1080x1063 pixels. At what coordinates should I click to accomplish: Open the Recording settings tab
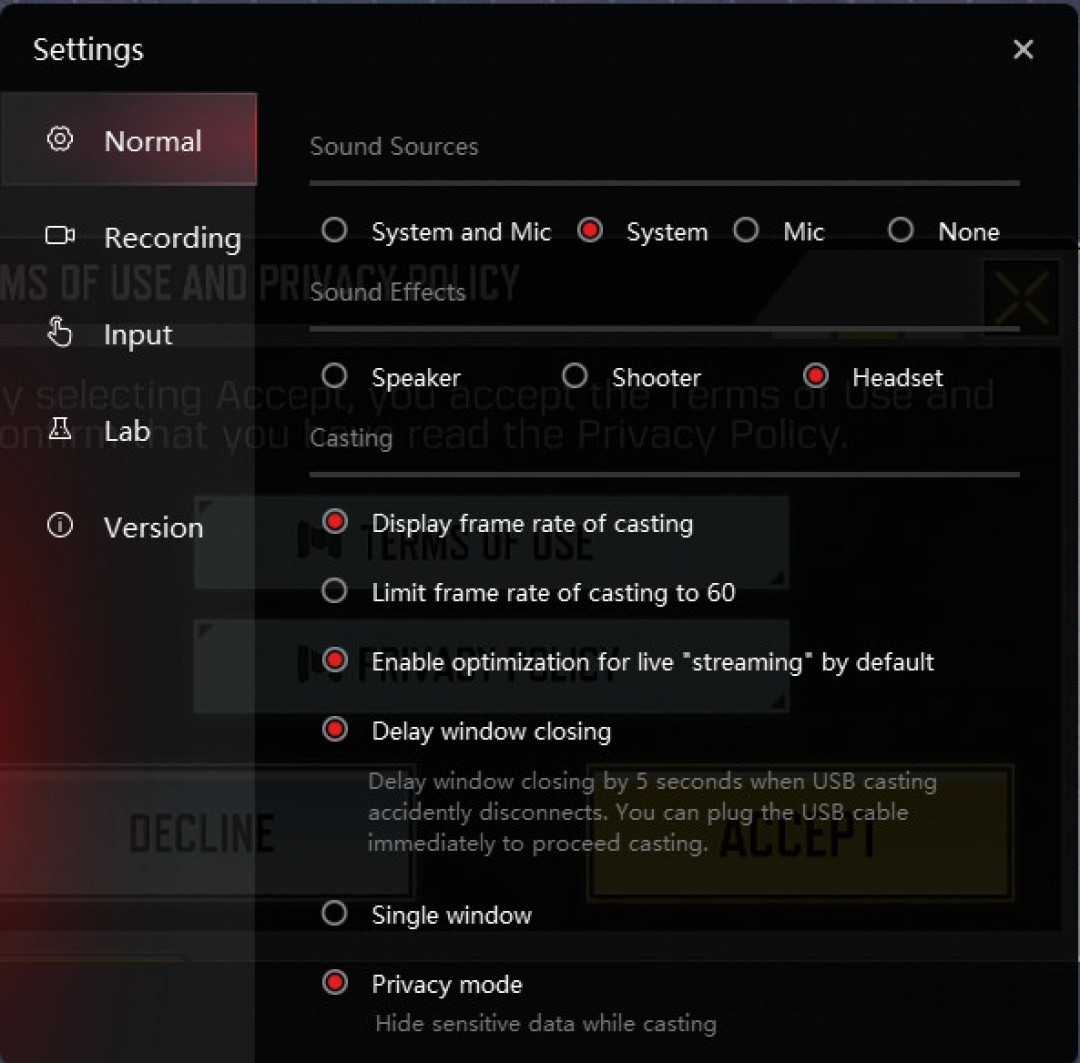[171, 238]
